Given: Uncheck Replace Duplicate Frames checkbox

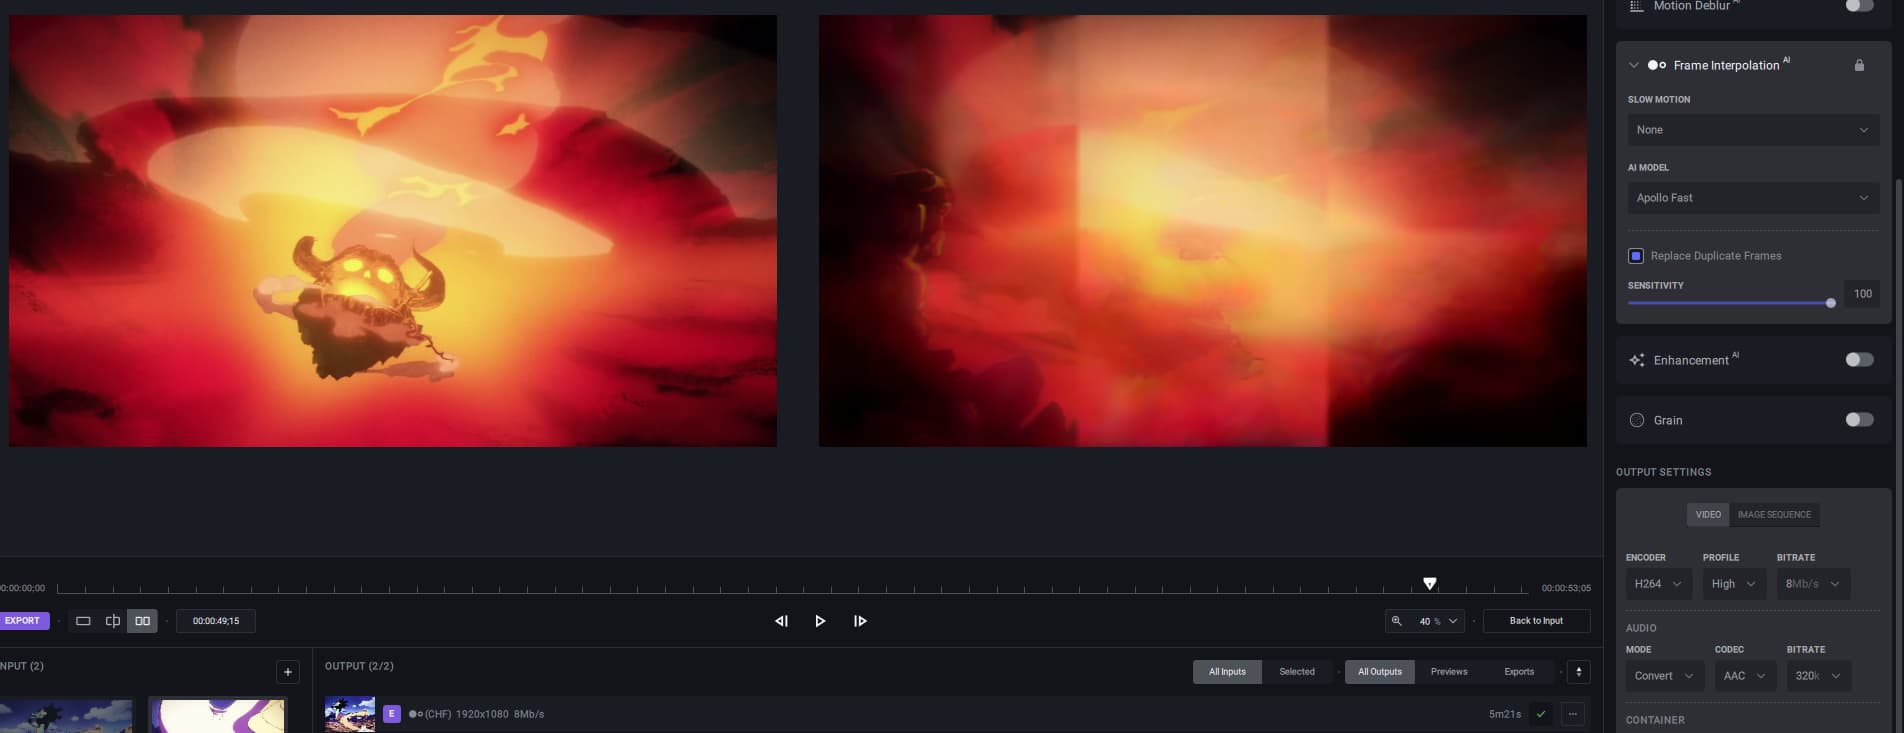Looking at the screenshot, I should [x=1636, y=256].
